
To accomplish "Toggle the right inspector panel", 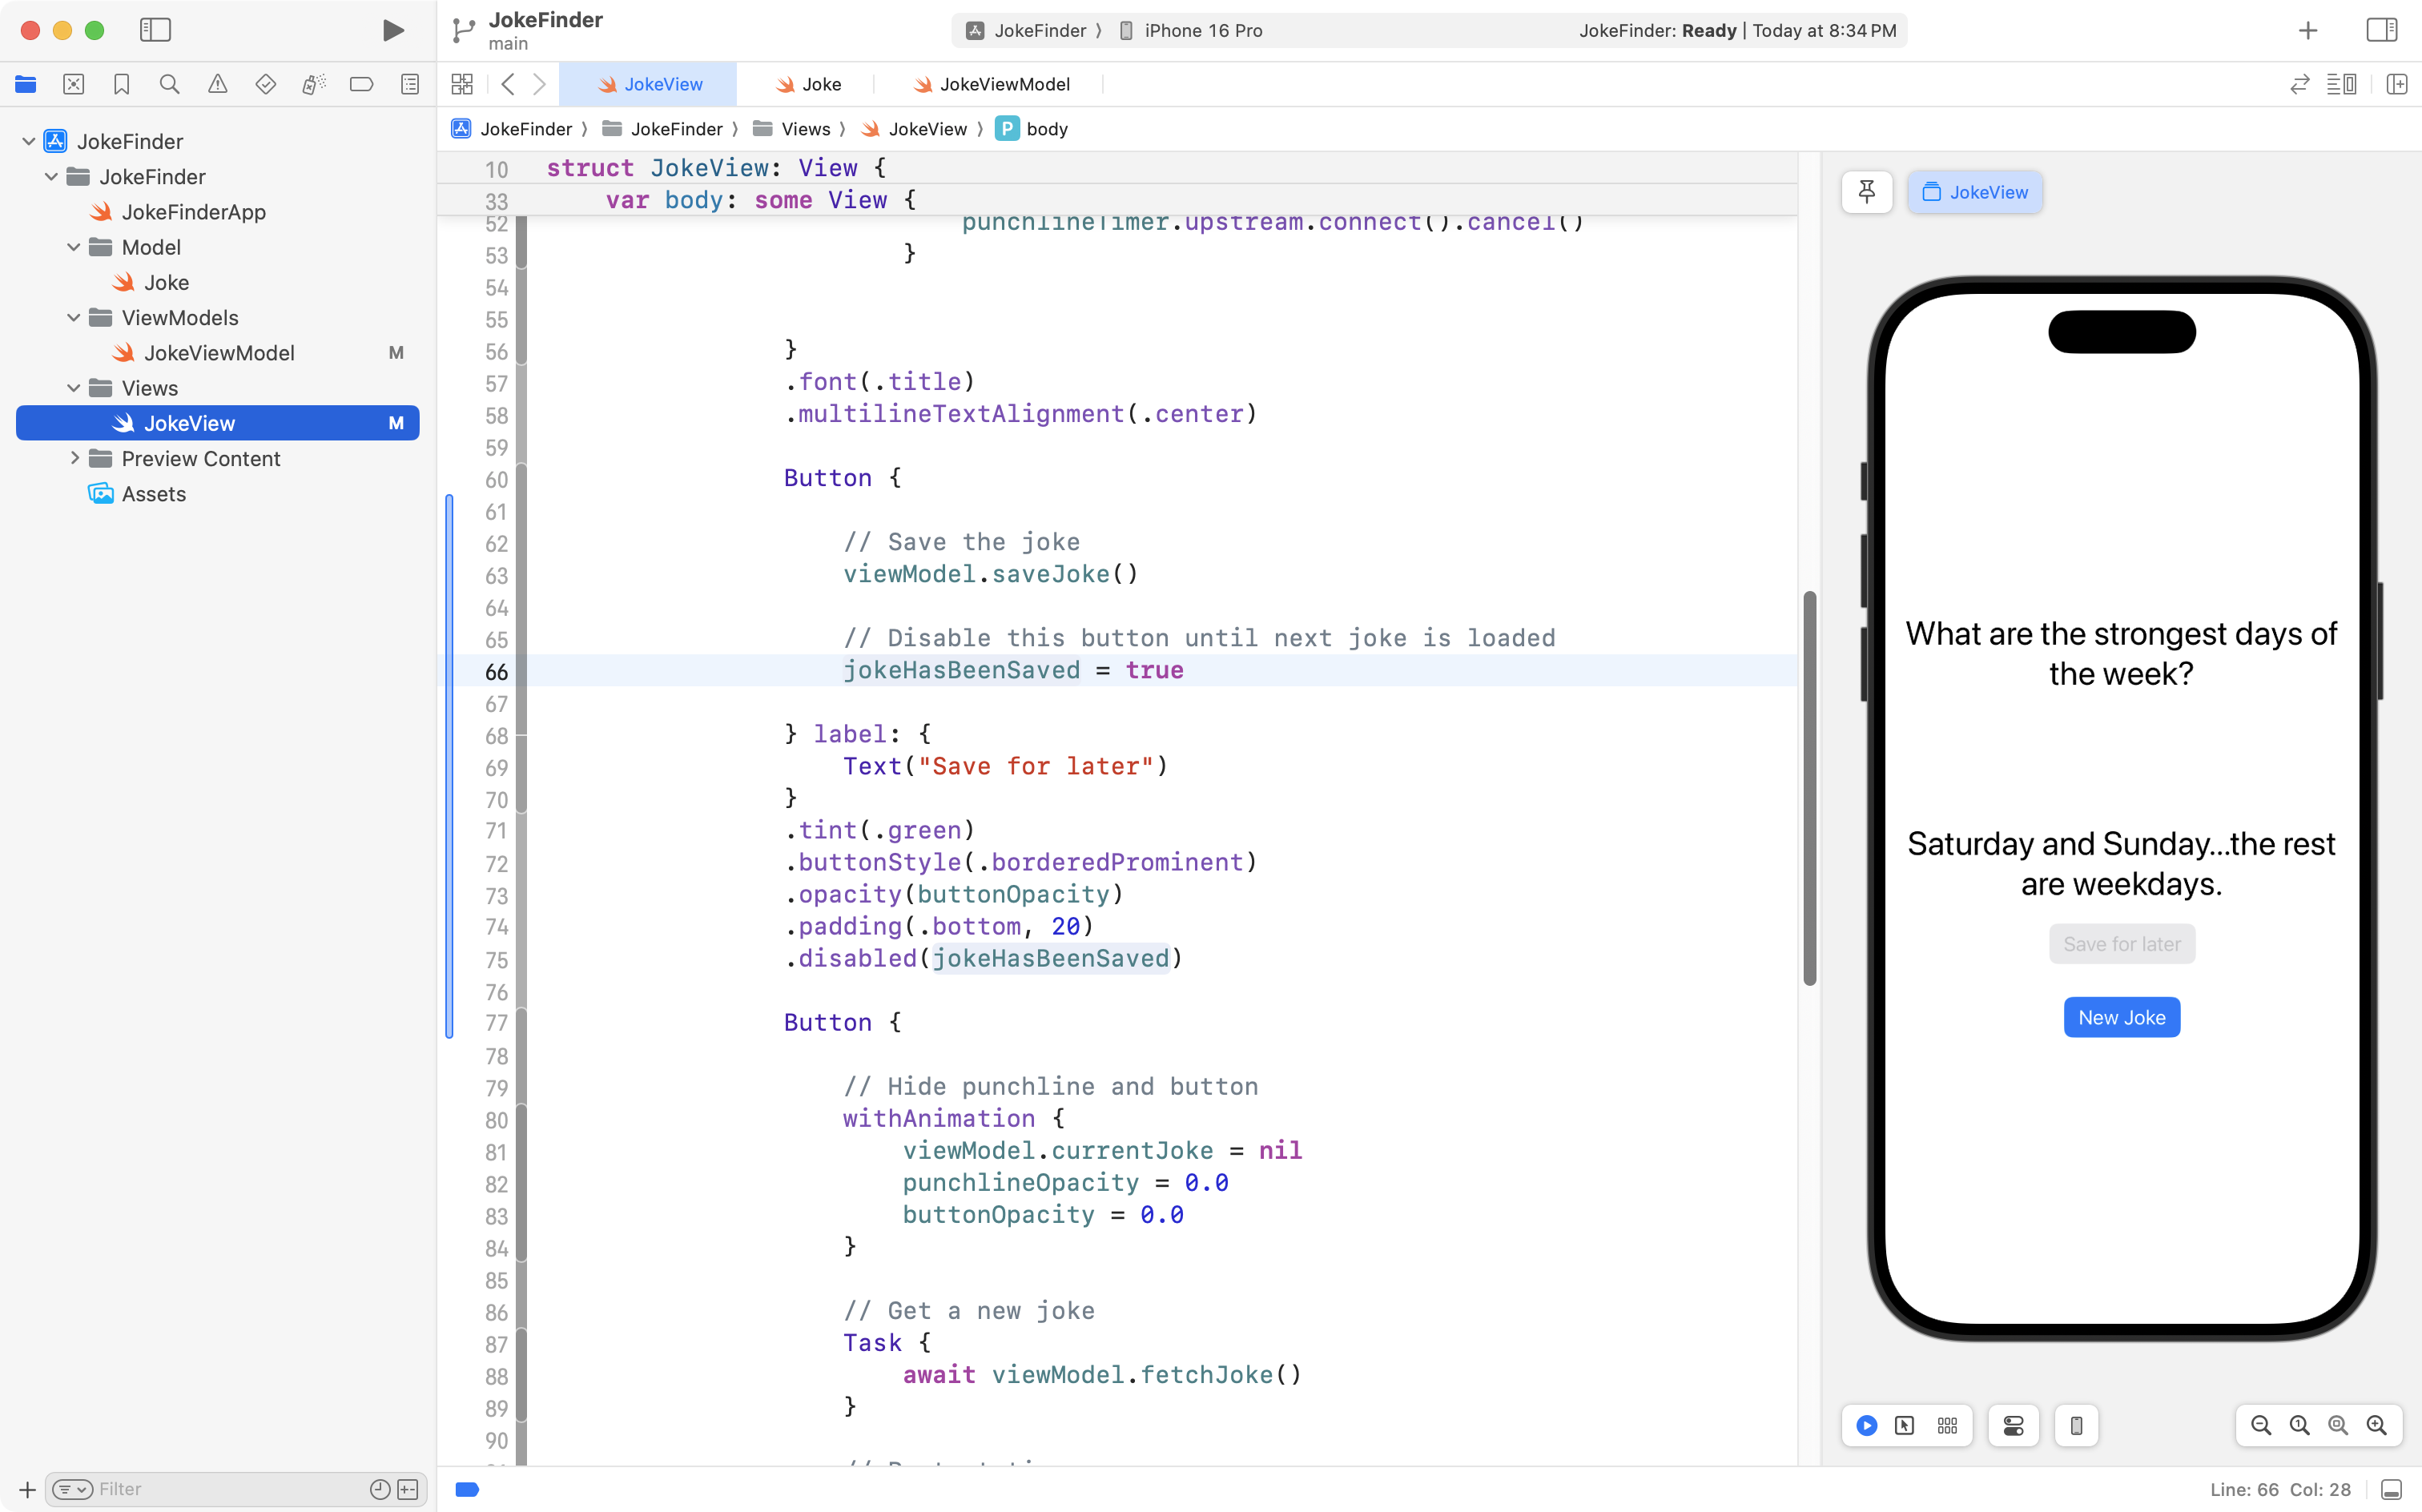I will [2381, 30].
